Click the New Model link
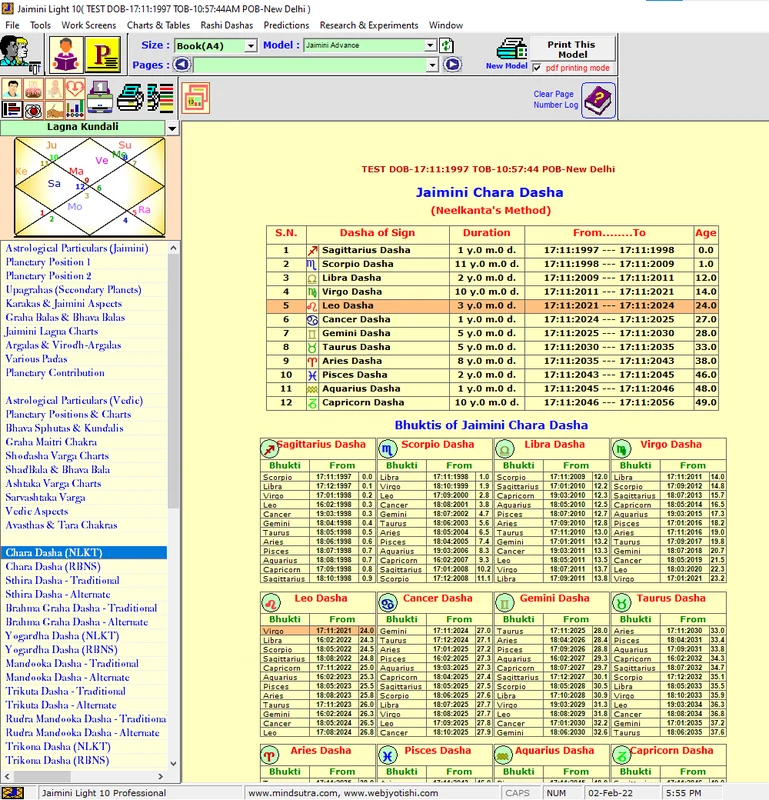Screen dimensions: 769x800 point(506,66)
